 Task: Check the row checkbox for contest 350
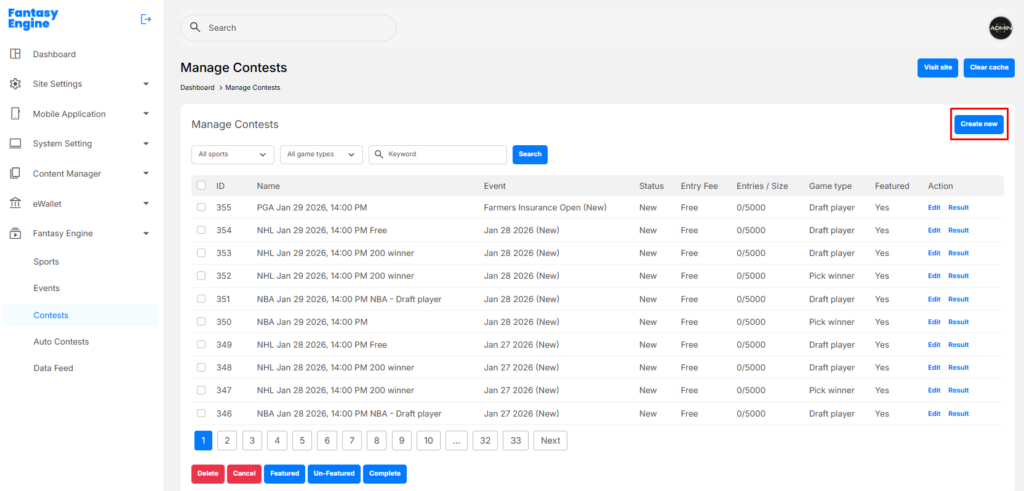tap(202, 322)
